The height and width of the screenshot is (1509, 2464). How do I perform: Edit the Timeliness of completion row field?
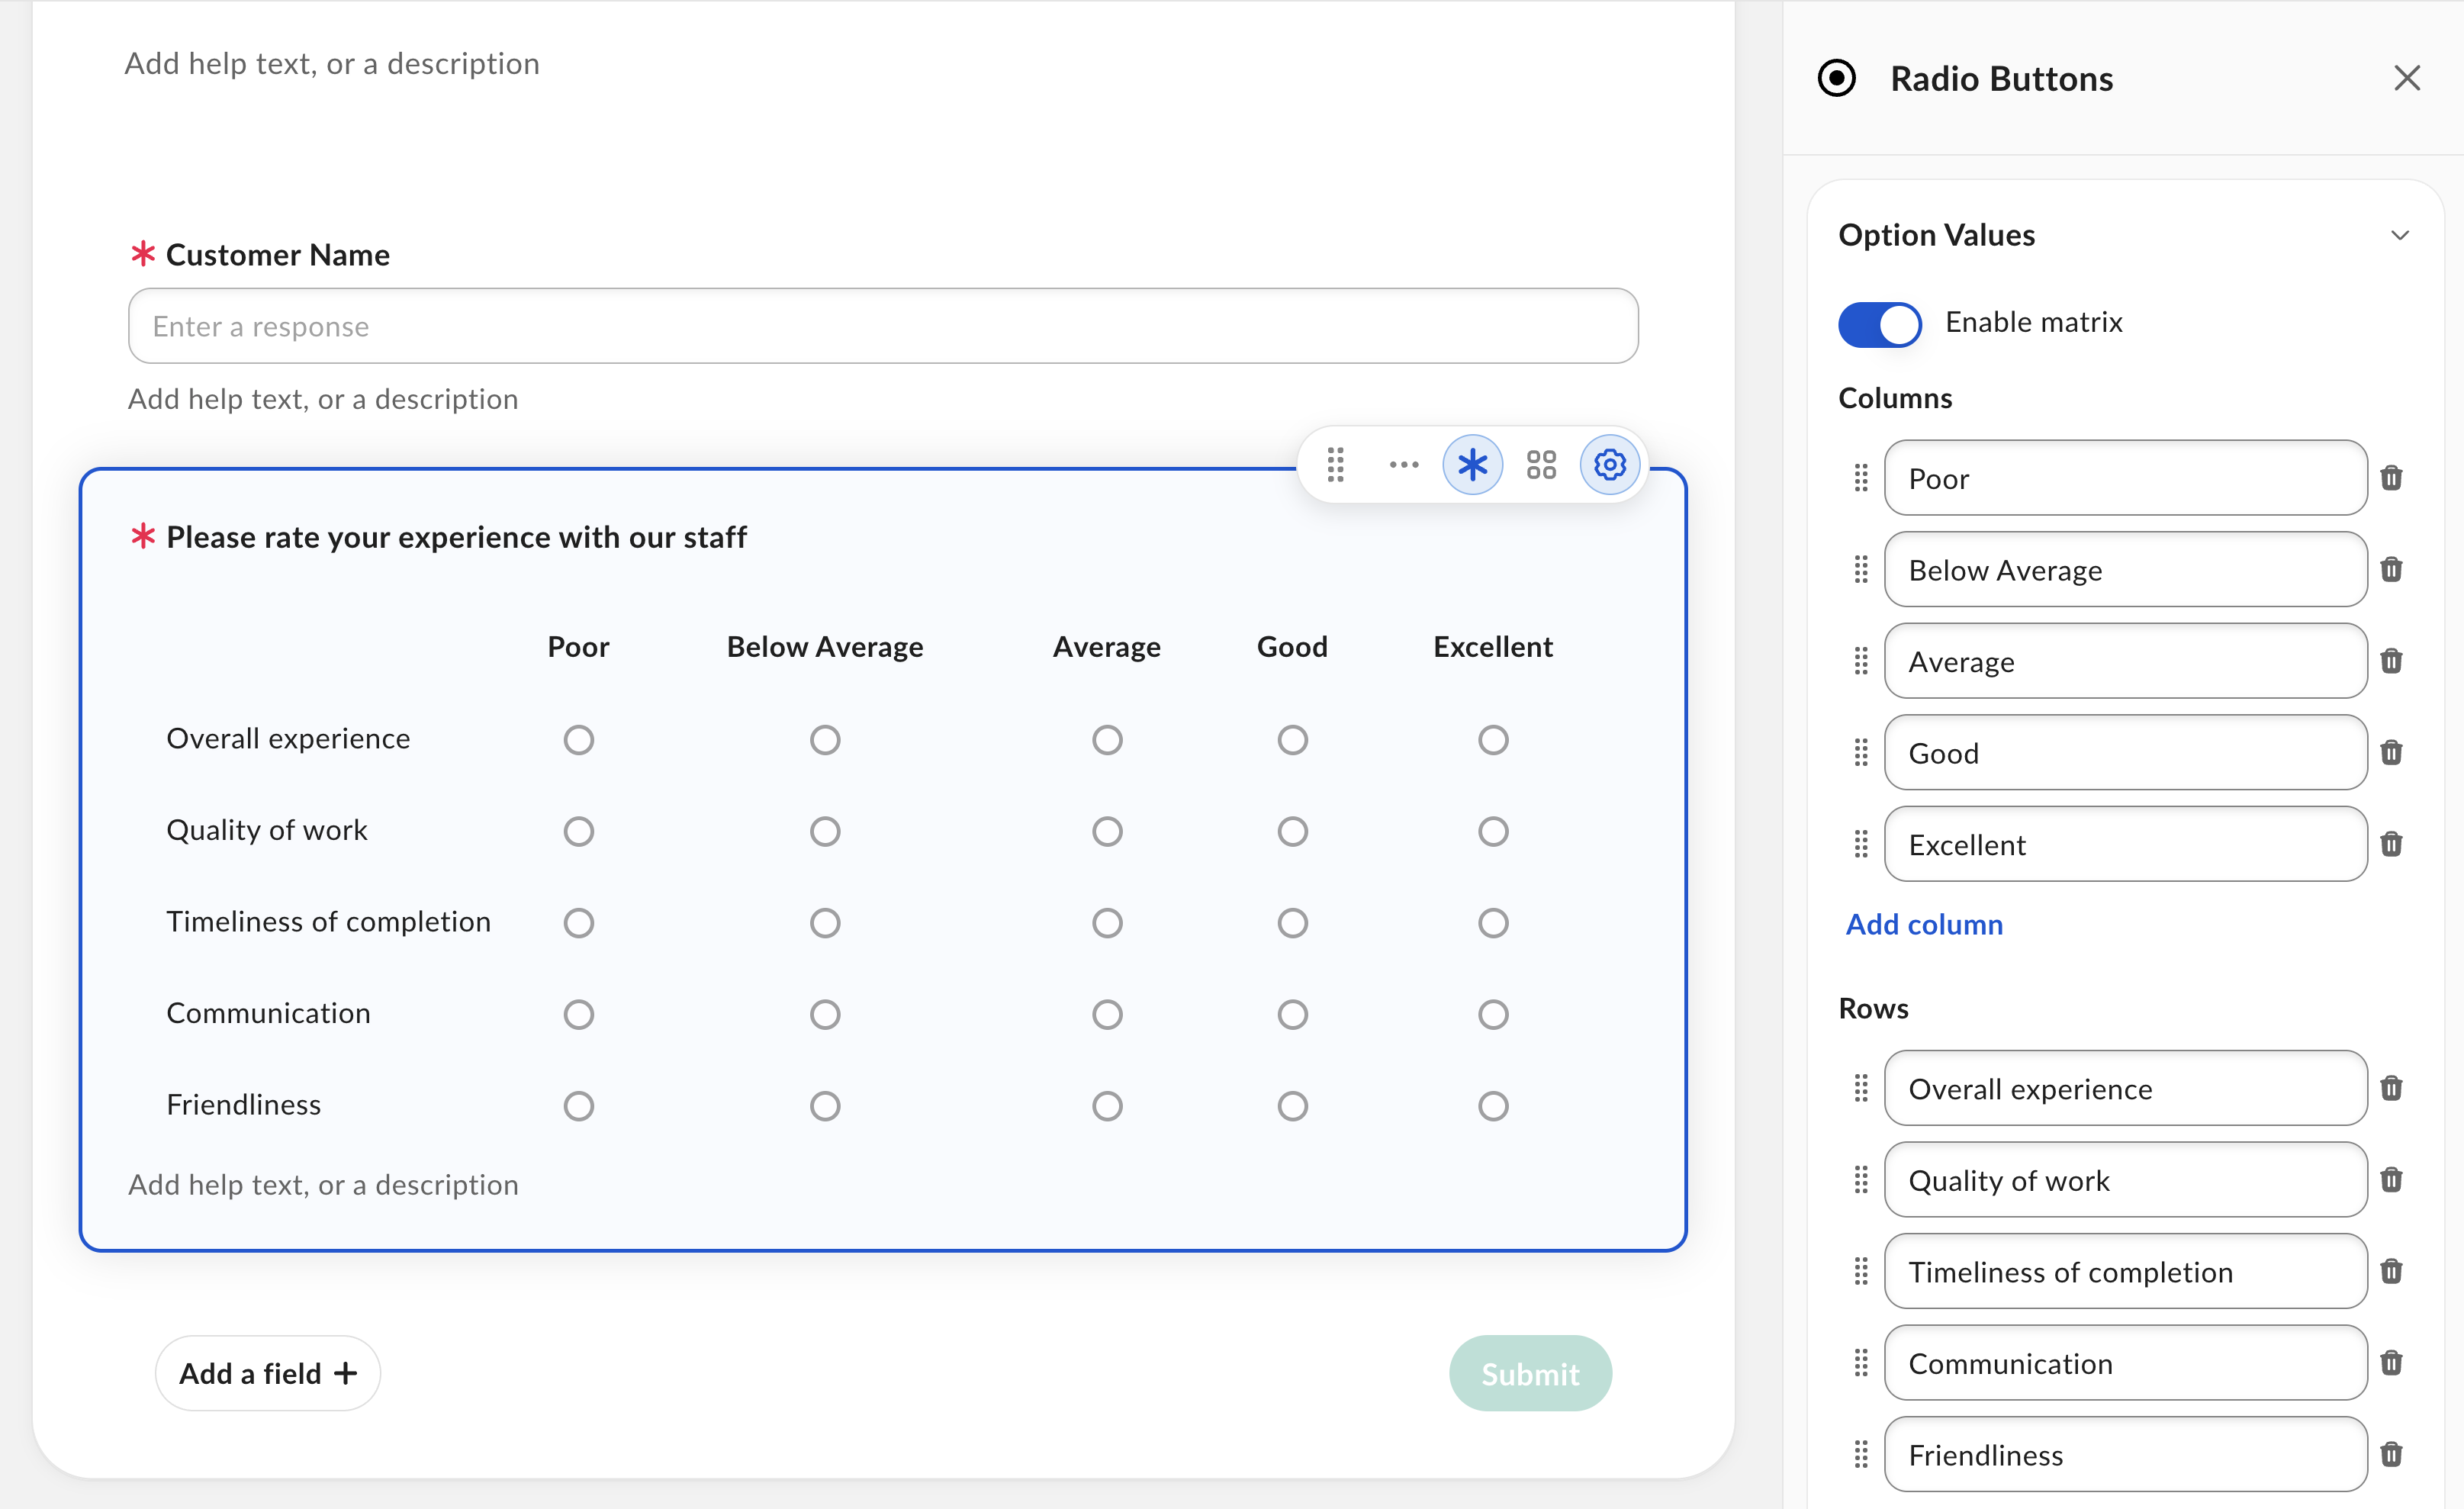coord(2125,1271)
